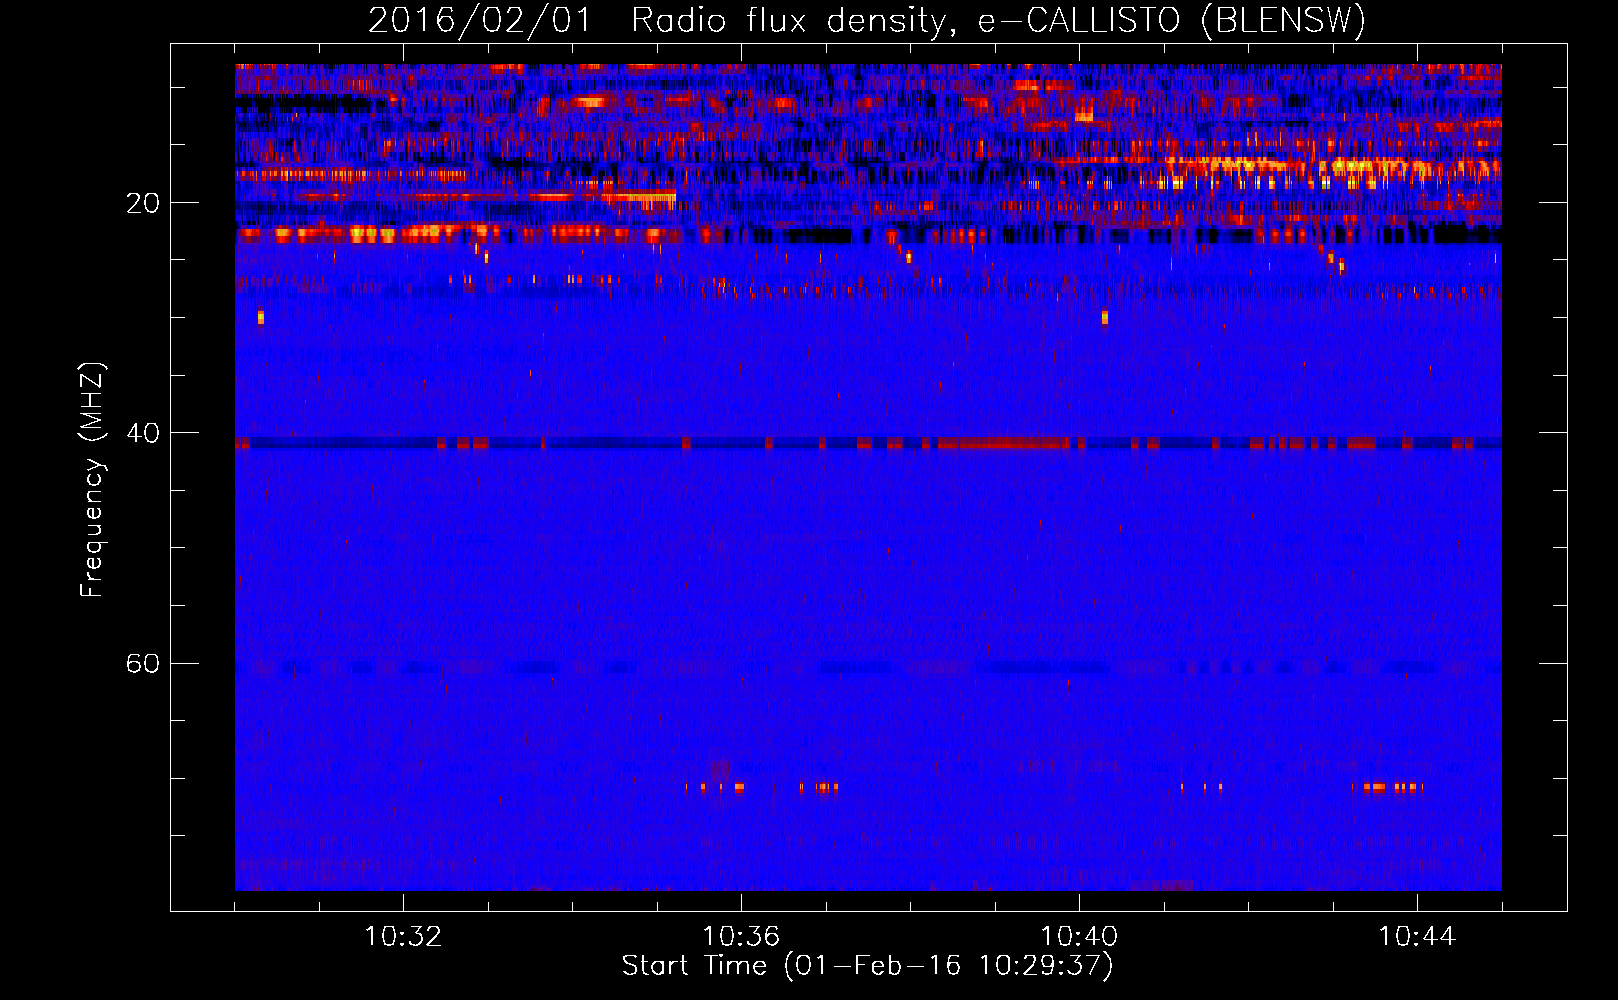
Task: Click the 'Frequency (MHZ)' axis label
Action: pos(92,479)
